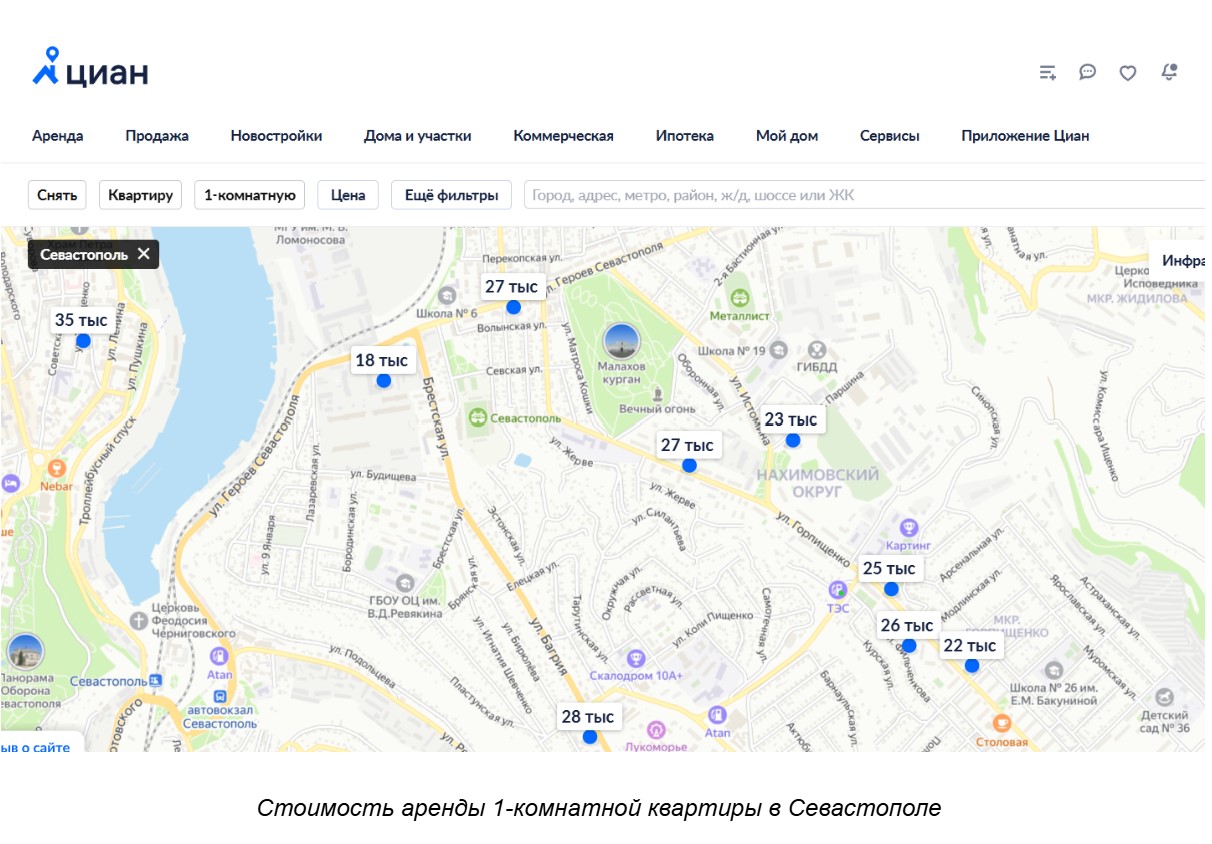The height and width of the screenshot is (844, 1212).
Task: Click the Севастополь stadium green icon
Action: coord(477,416)
